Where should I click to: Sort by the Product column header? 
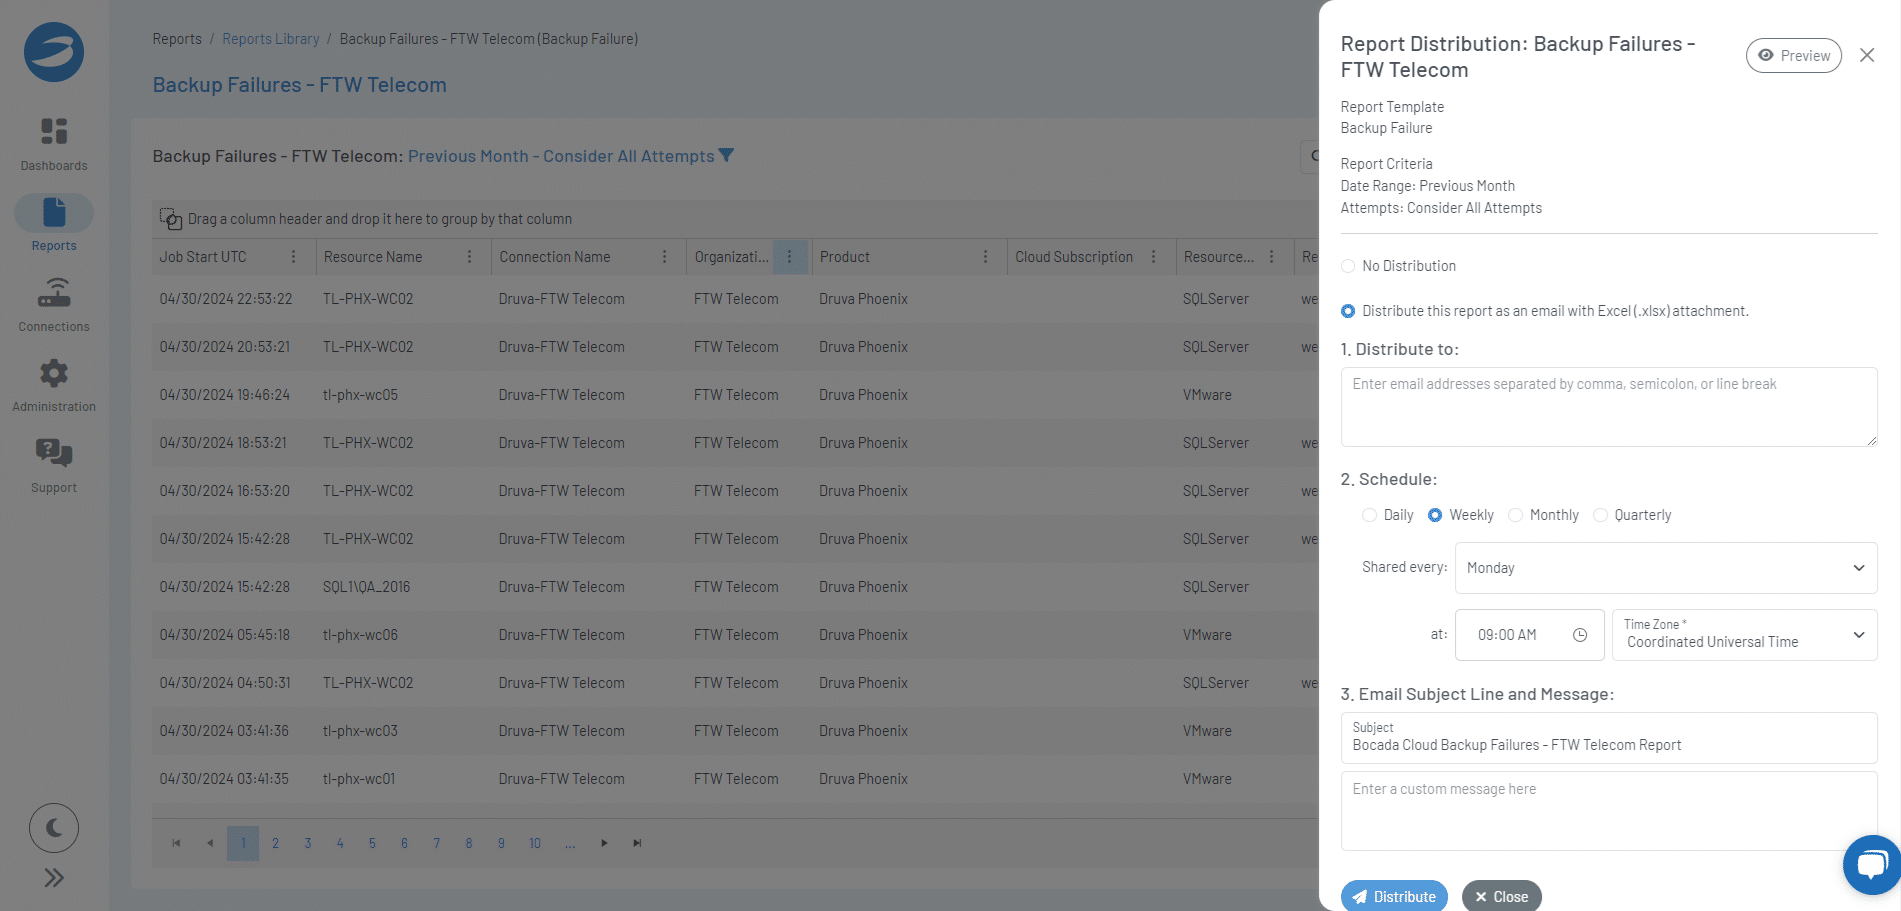click(845, 257)
